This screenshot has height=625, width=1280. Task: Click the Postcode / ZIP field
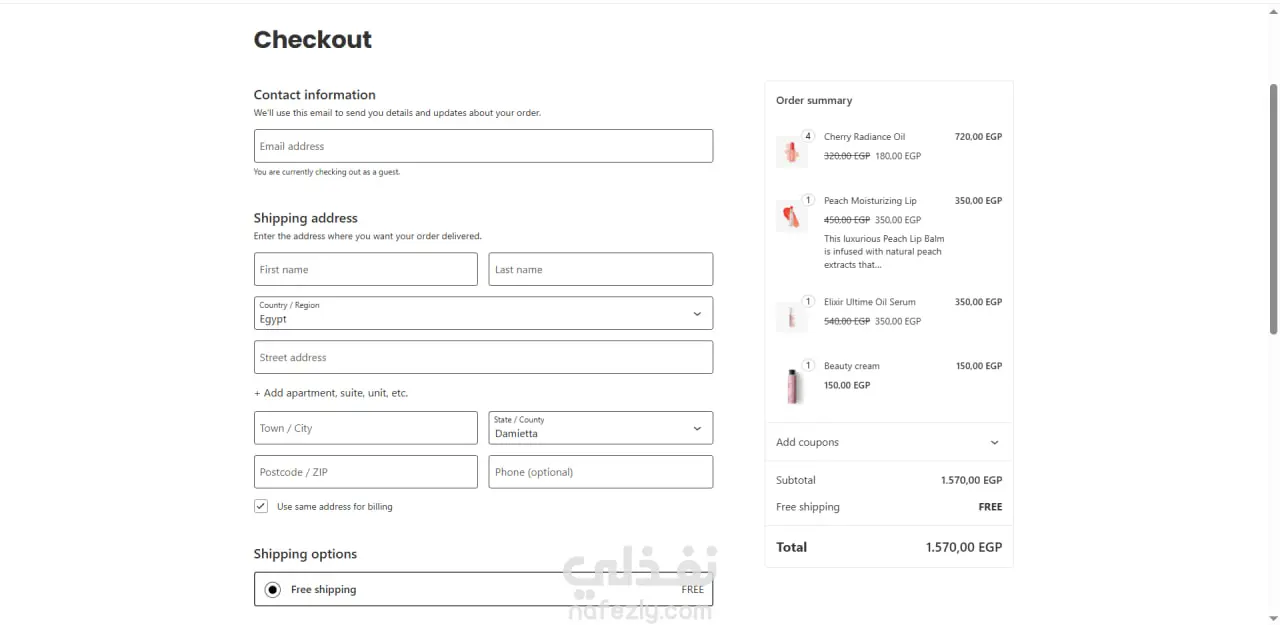pyautogui.click(x=365, y=472)
